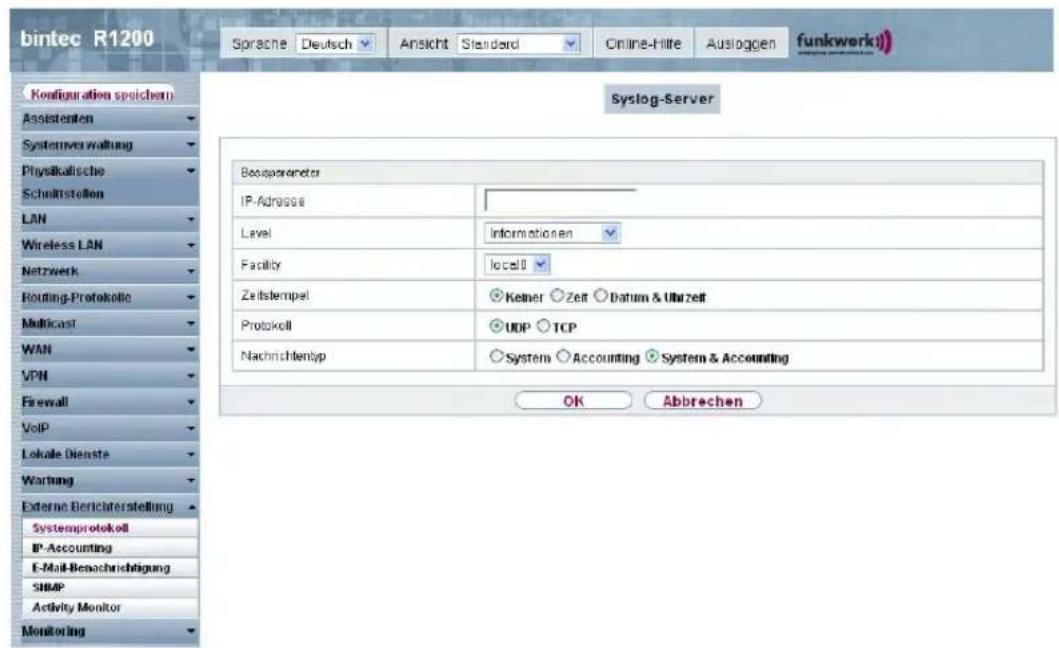The image size is (1059, 648).
Task: Expand the Wartung menu section
Action: [x=105, y=480]
